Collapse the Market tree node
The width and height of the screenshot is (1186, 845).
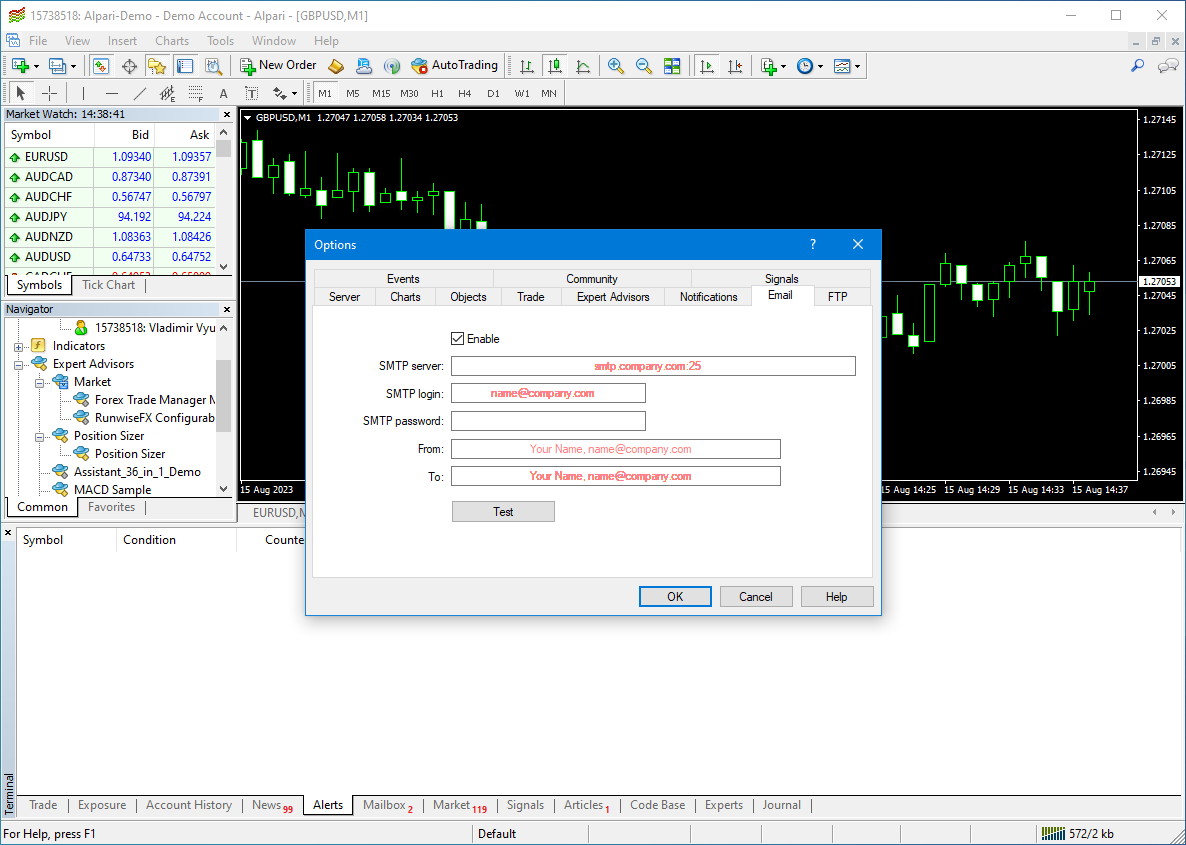[39, 383]
